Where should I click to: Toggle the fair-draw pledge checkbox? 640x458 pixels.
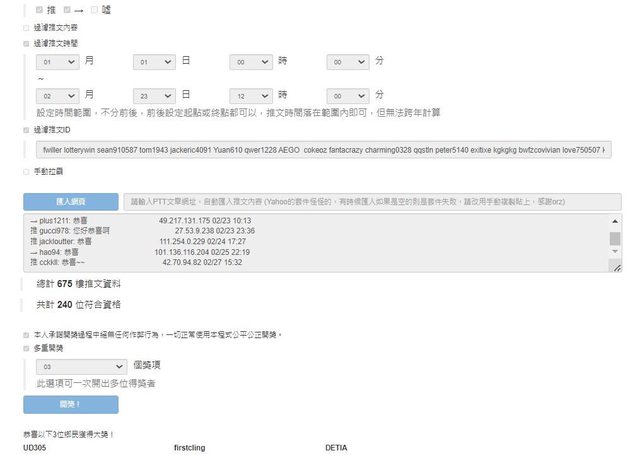pos(27,334)
